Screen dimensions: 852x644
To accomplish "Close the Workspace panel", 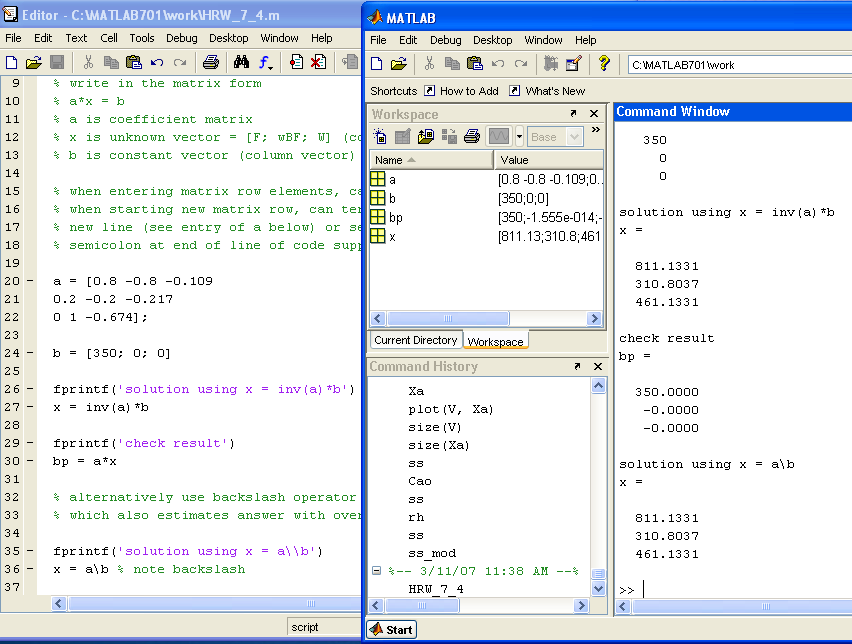I will coord(594,113).
